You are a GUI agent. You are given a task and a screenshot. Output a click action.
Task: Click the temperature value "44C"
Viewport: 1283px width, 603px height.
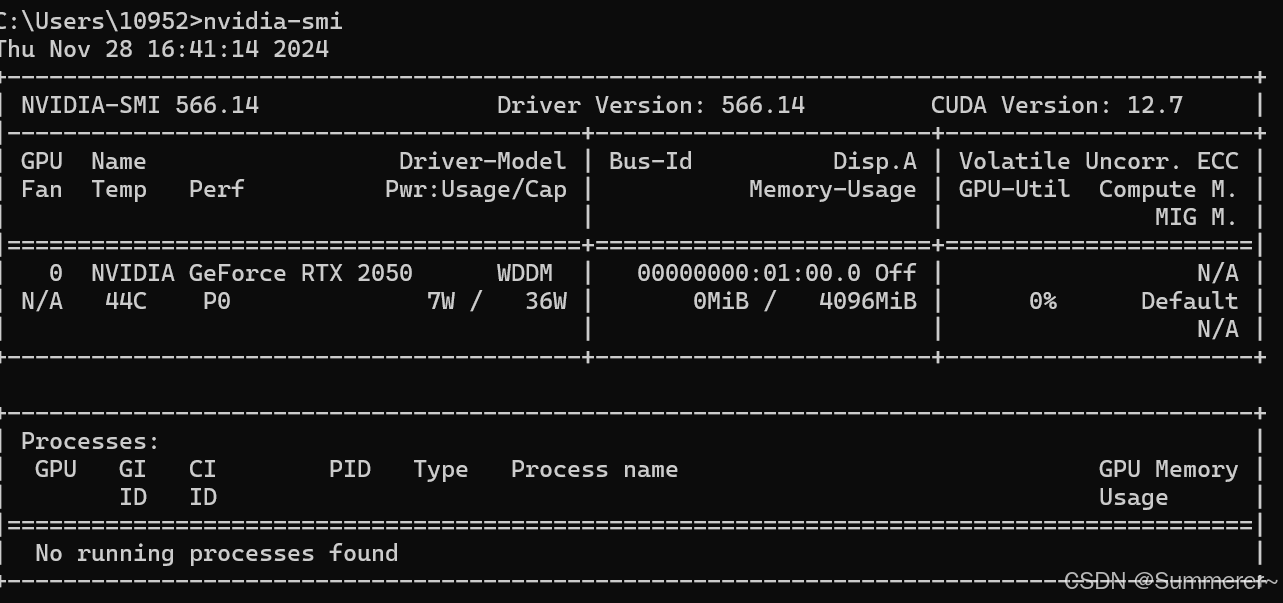pyautogui.click(x=126, y=301)
